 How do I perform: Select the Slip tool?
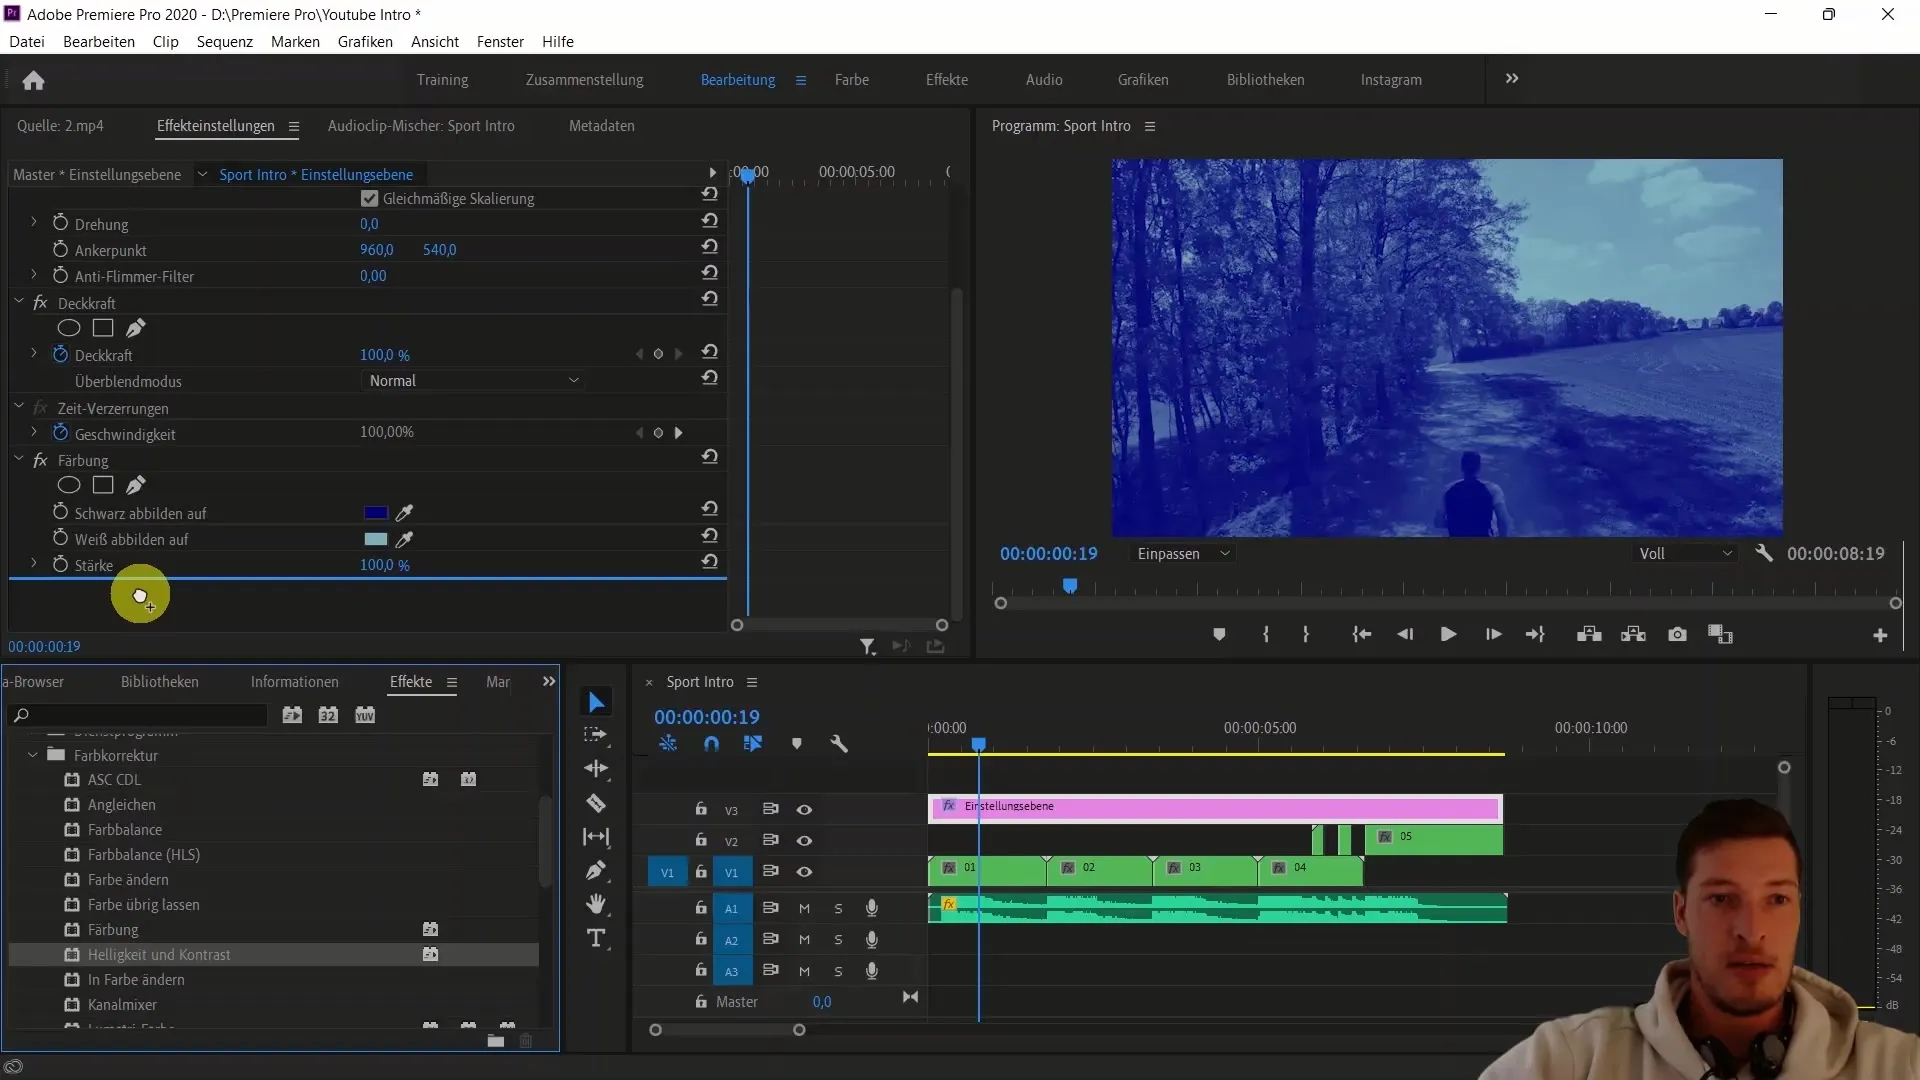(x=596, y=837)
